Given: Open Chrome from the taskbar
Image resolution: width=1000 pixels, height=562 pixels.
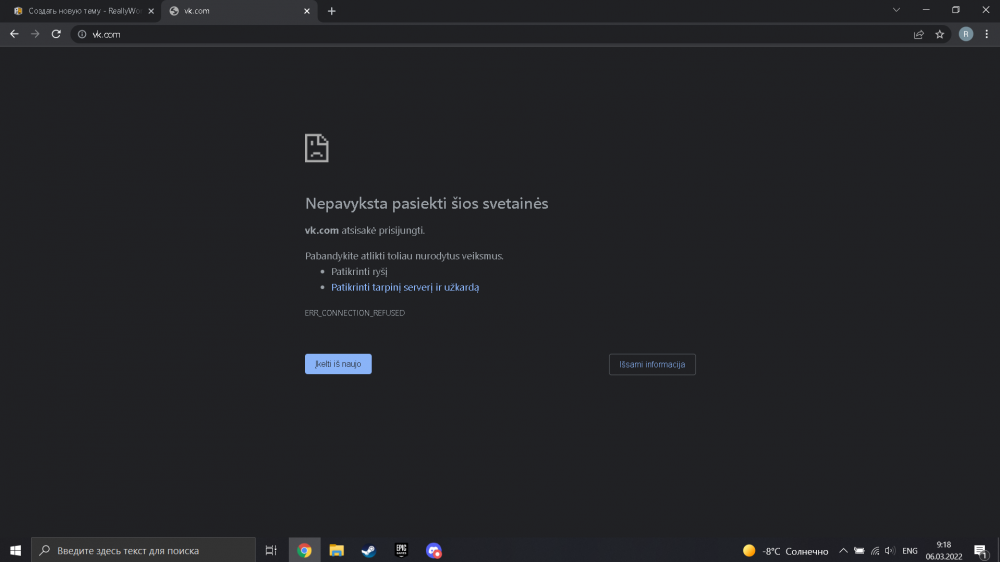Looking at the screenshot, I should pos(304,550).
